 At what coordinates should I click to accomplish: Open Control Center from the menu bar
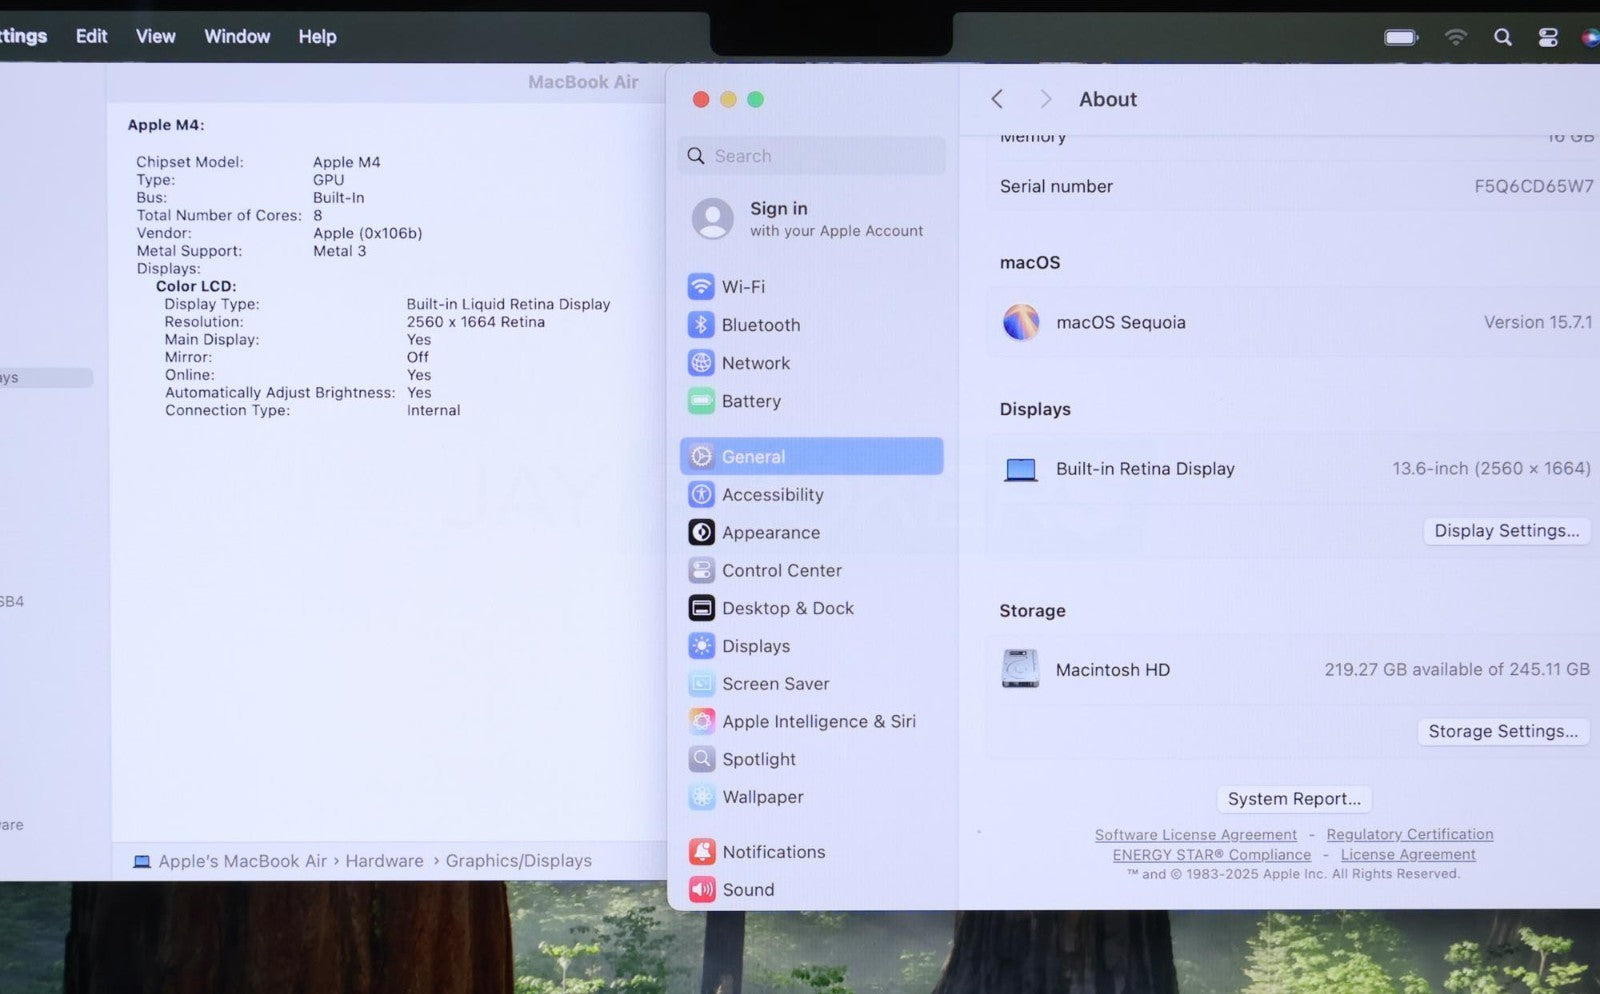coord(1547,37)
